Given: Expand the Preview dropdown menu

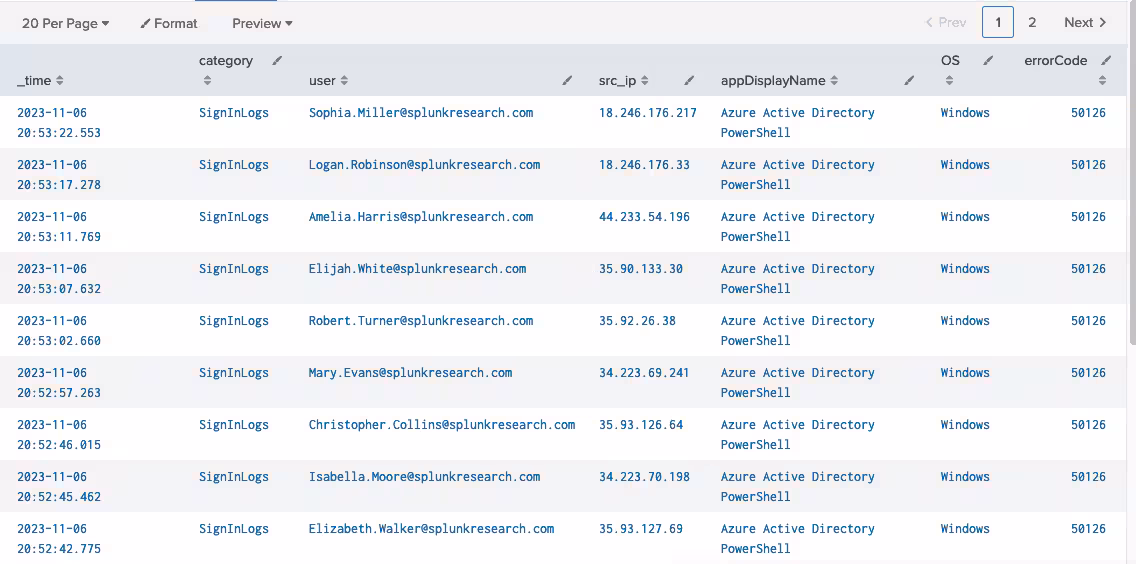Looking at the screenshot, I should 262,23.
